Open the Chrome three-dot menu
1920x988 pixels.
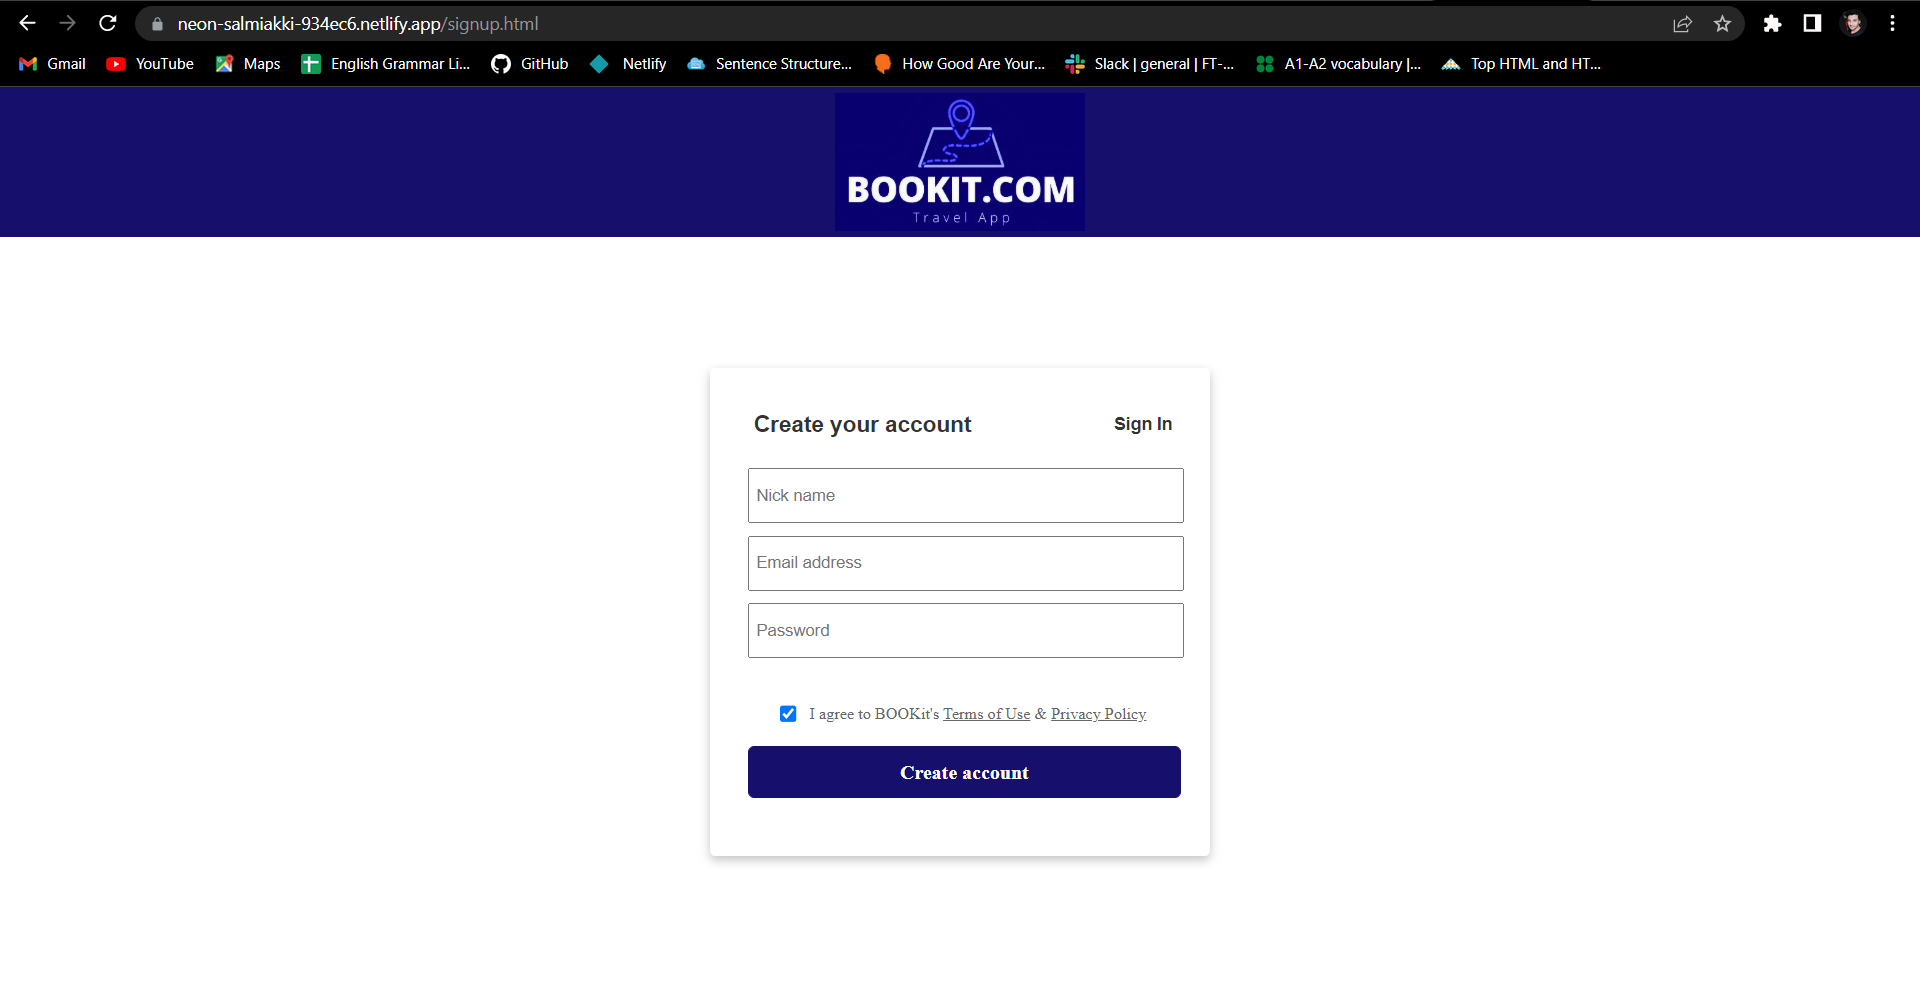(x=1892, y=24)
